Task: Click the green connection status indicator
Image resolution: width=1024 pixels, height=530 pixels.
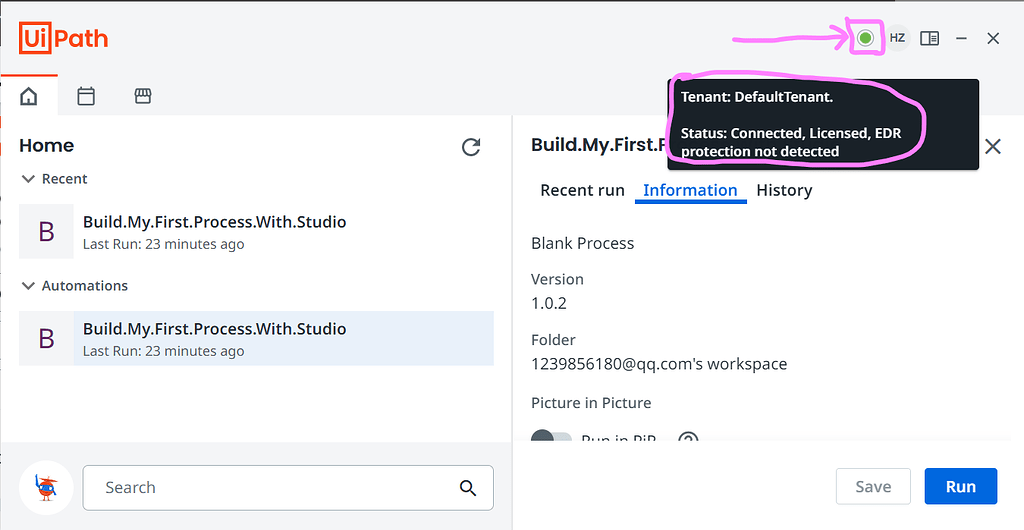Action: point(865,38)
